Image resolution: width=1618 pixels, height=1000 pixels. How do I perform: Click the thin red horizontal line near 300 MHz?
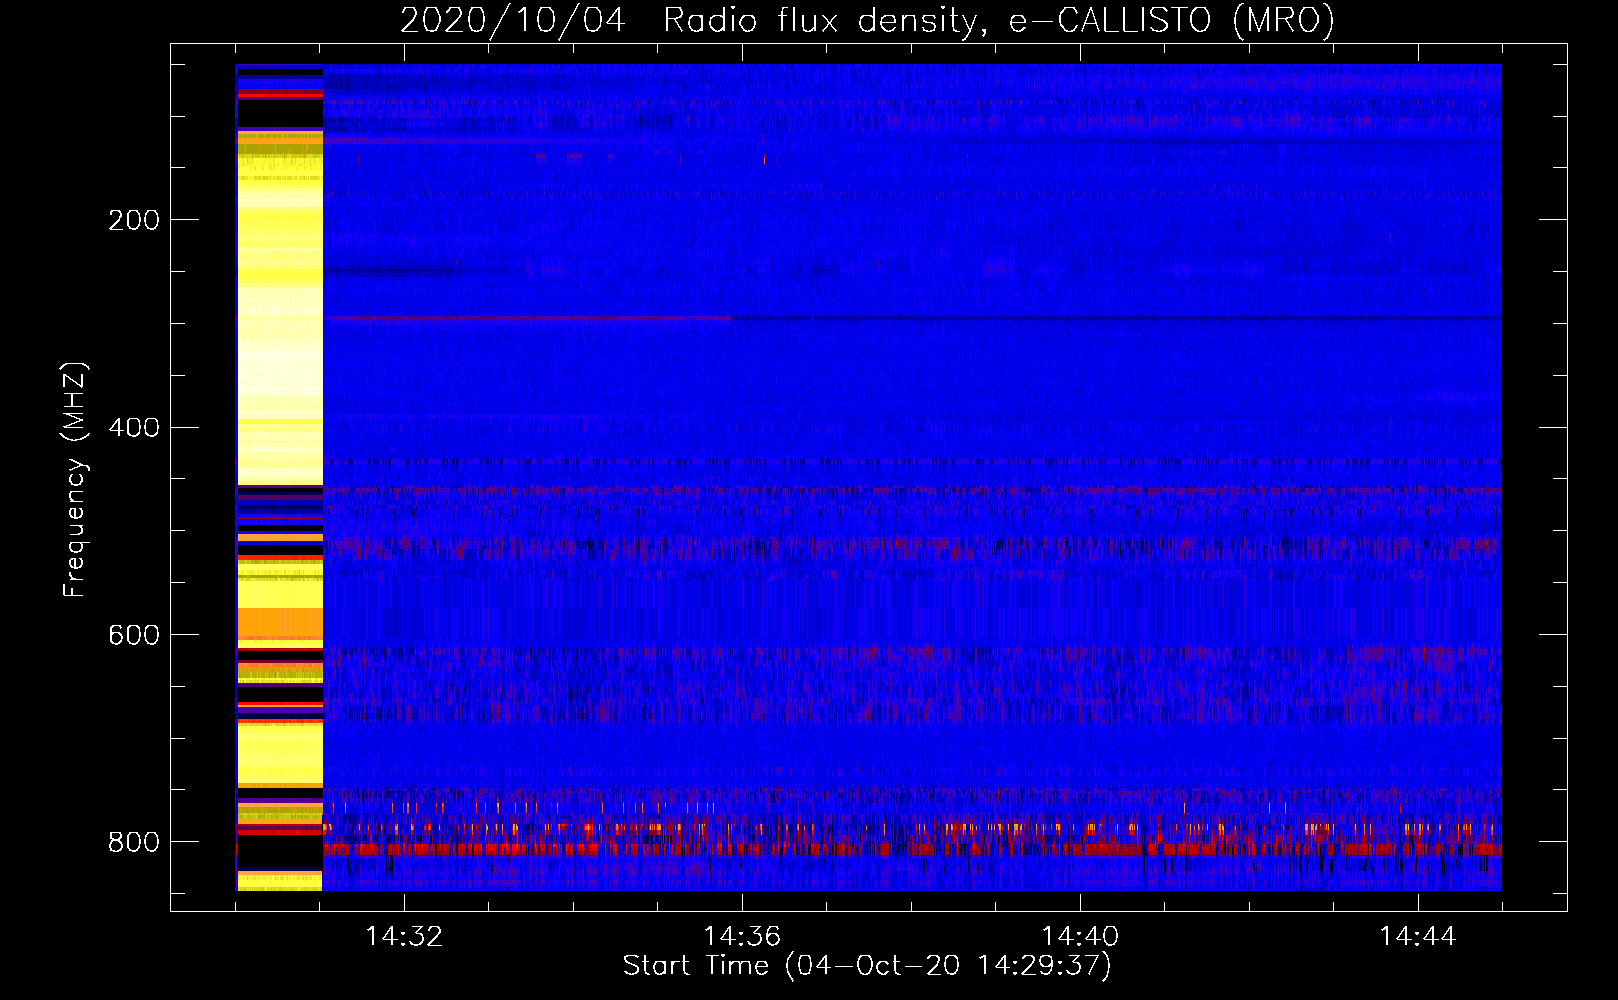point(527,318)
